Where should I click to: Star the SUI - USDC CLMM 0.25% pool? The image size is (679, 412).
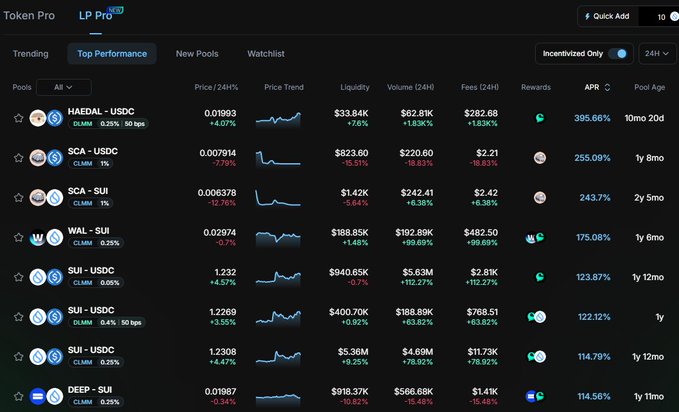[18, 357]
